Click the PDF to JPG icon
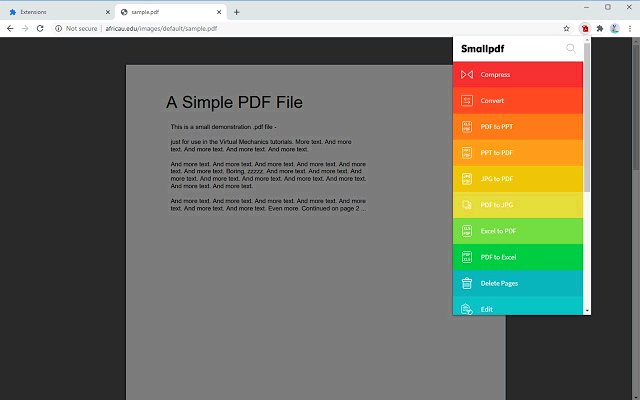 click(467, 205)
